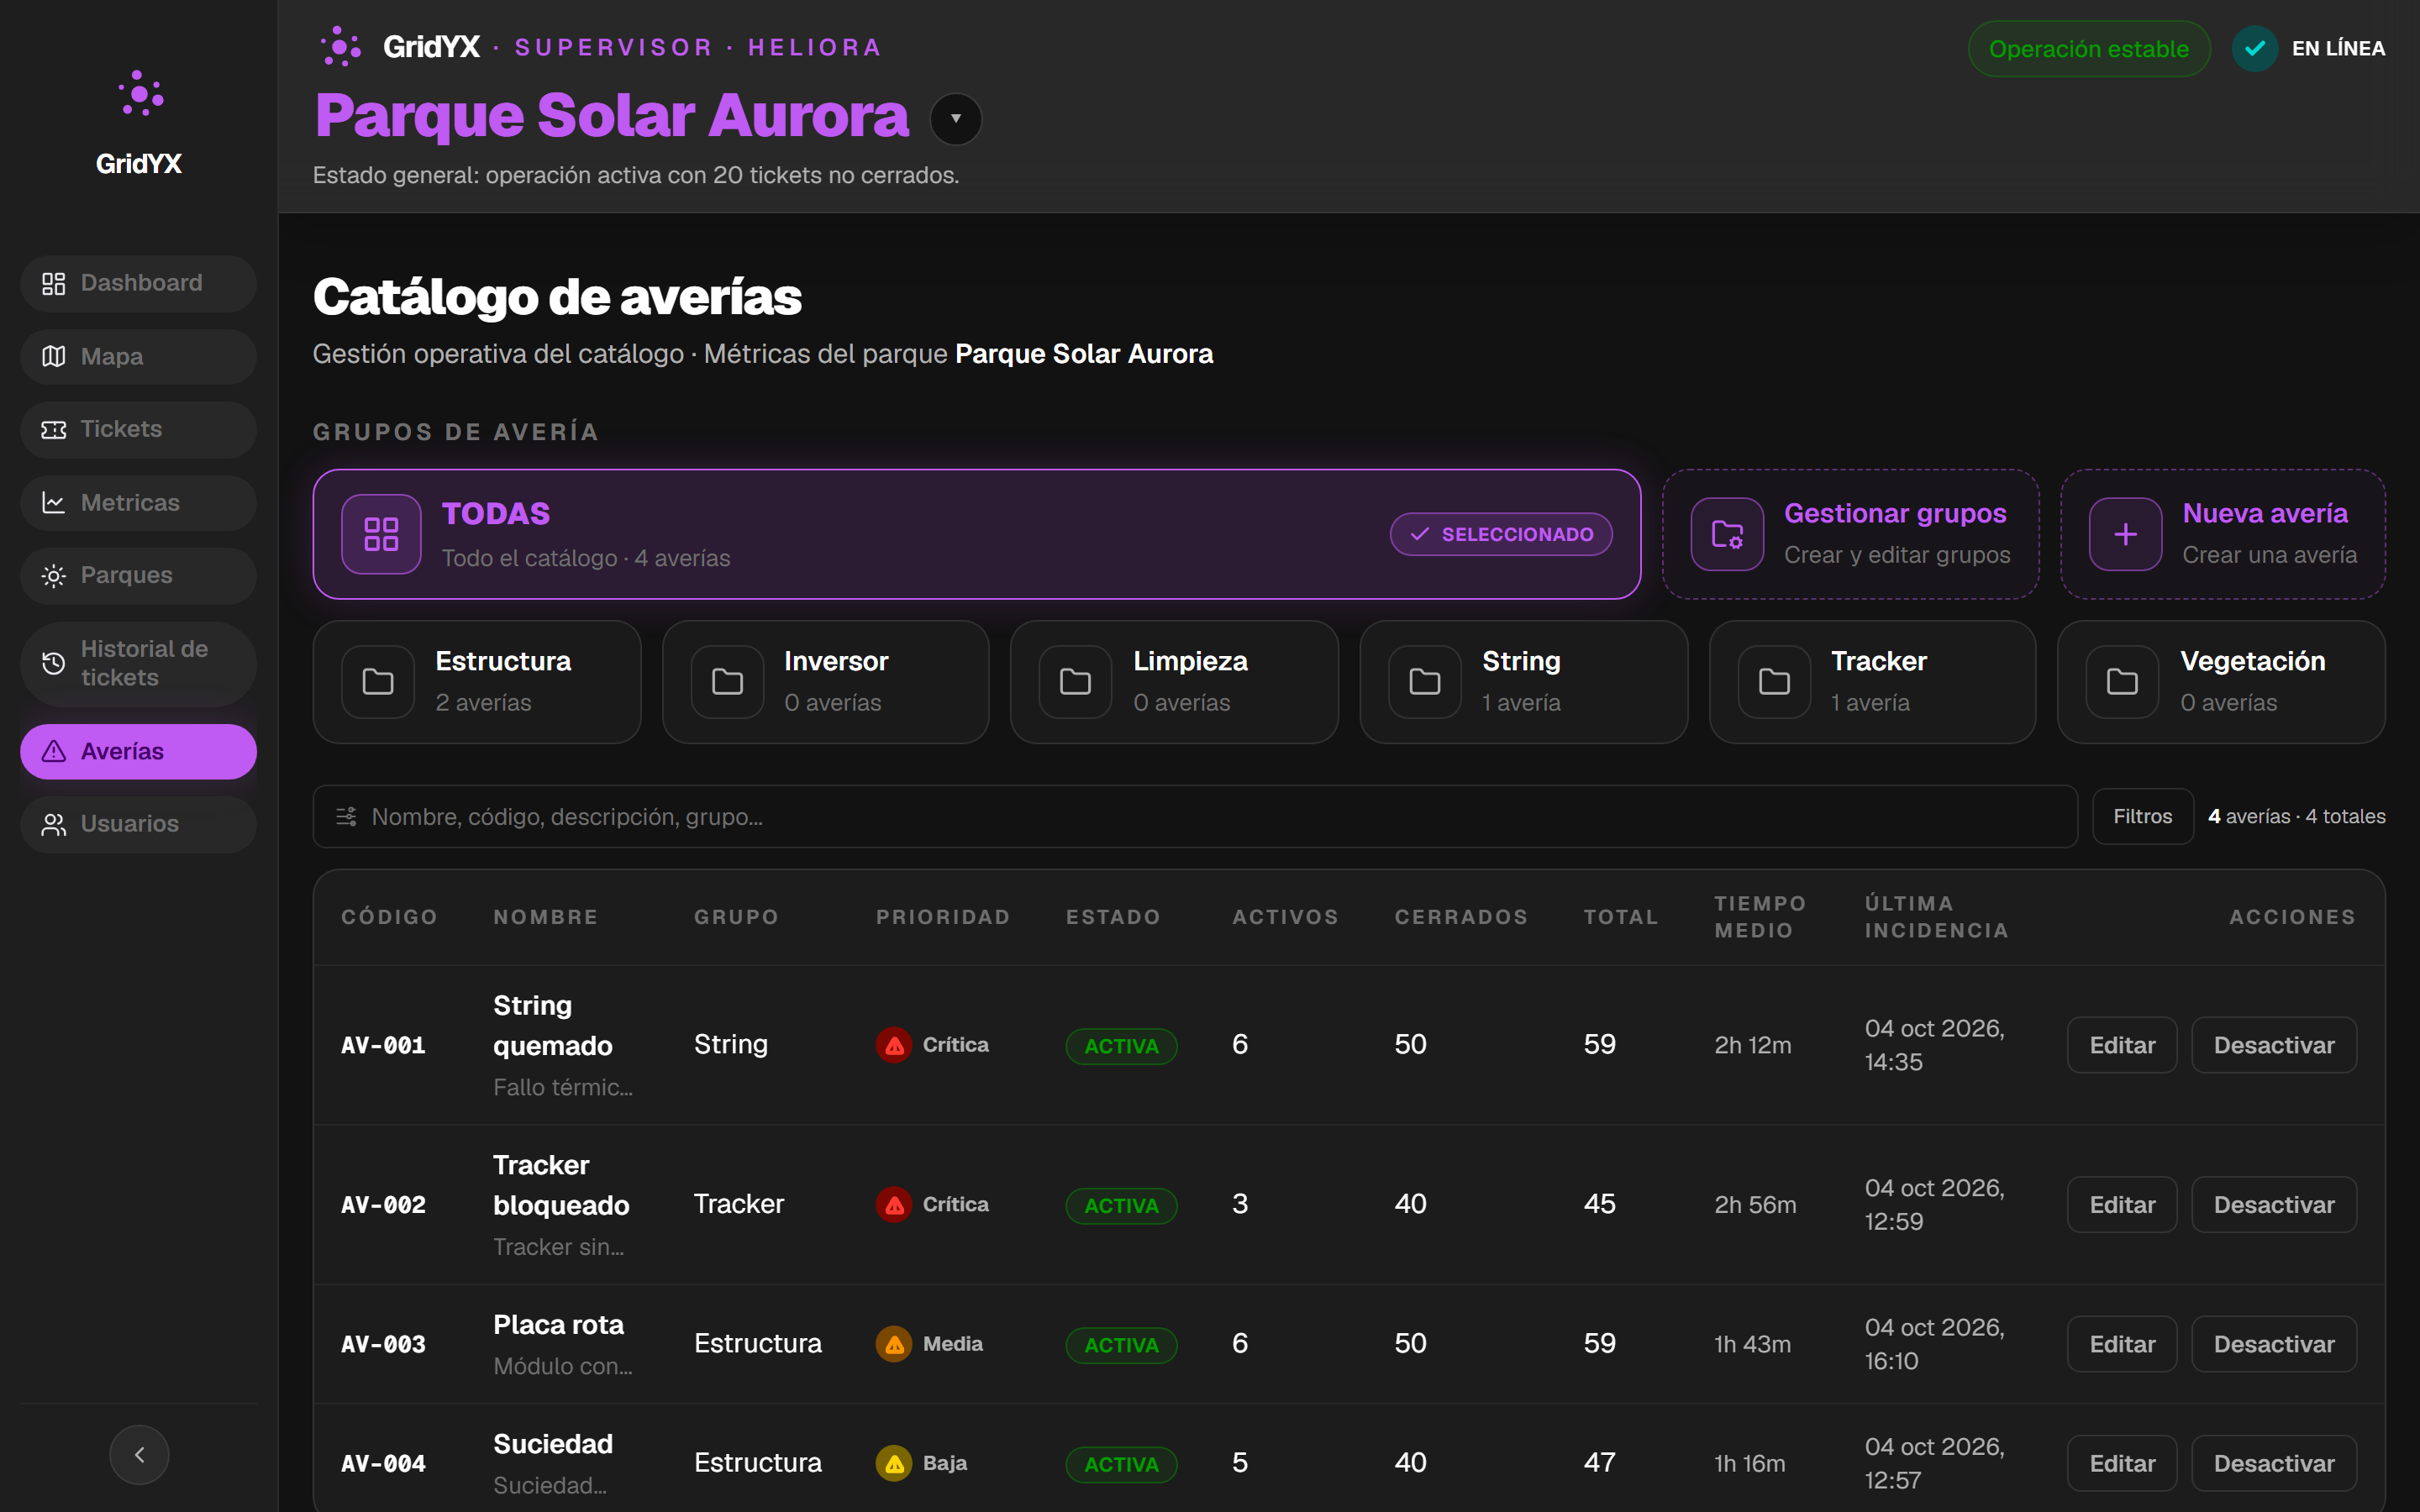Click the Operación estable status pill
This screenshot has height=1512, width=2420.
point(2088,49)
